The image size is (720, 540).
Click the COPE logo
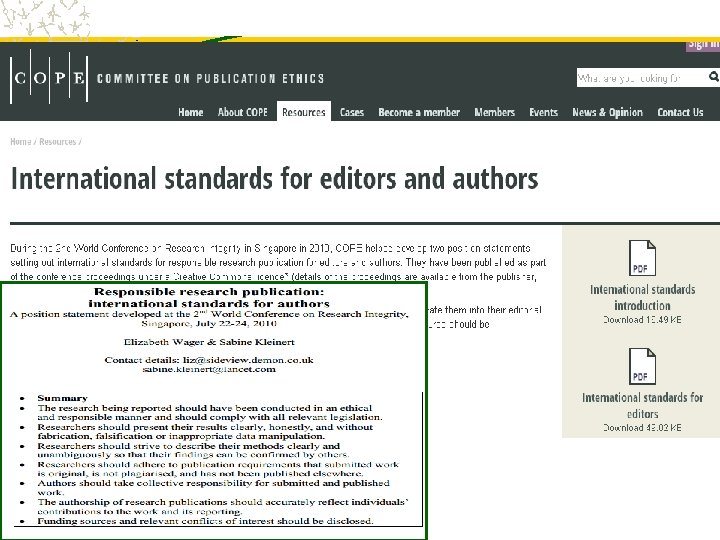click(x=49, y=77)
